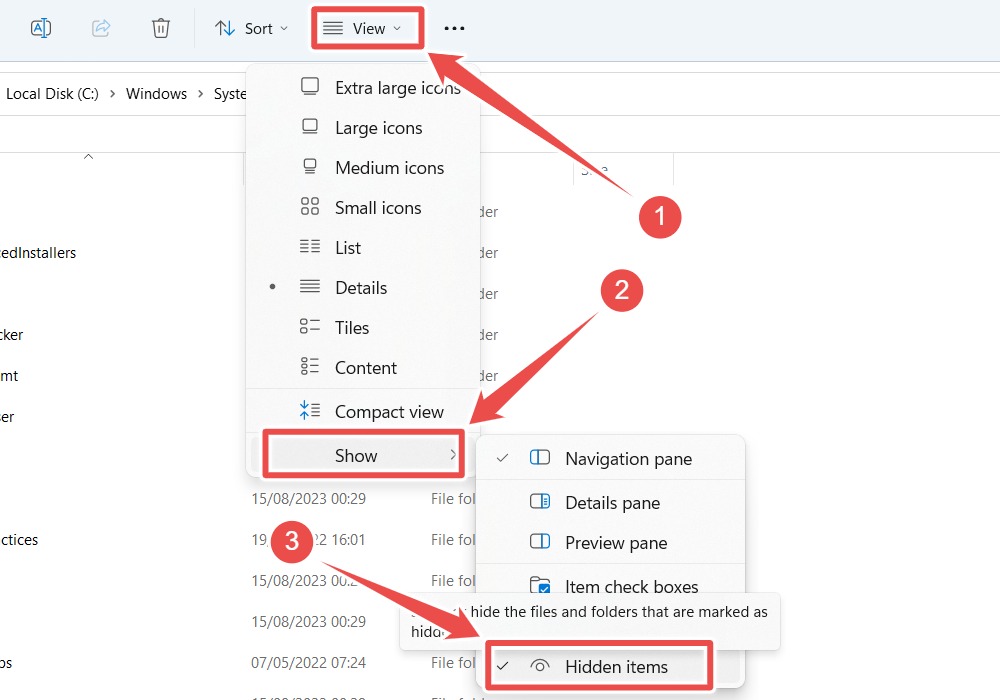Screen dimensions: 1000x700
Task: Collapse the list with the up chevron
Action: [88, 156]
